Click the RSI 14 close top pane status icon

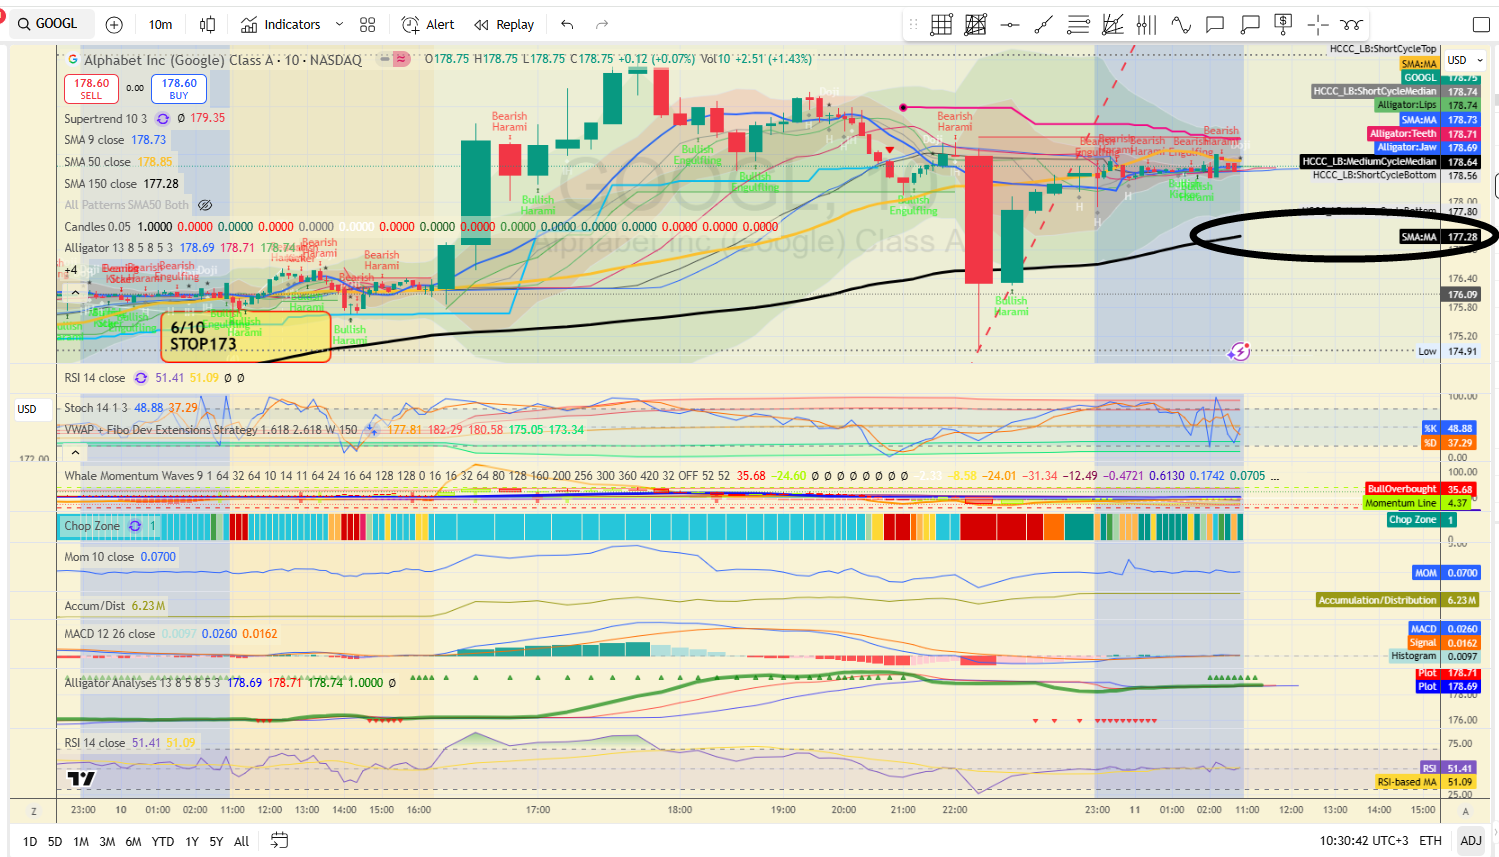pyautogui.click(x=141, y=378)
